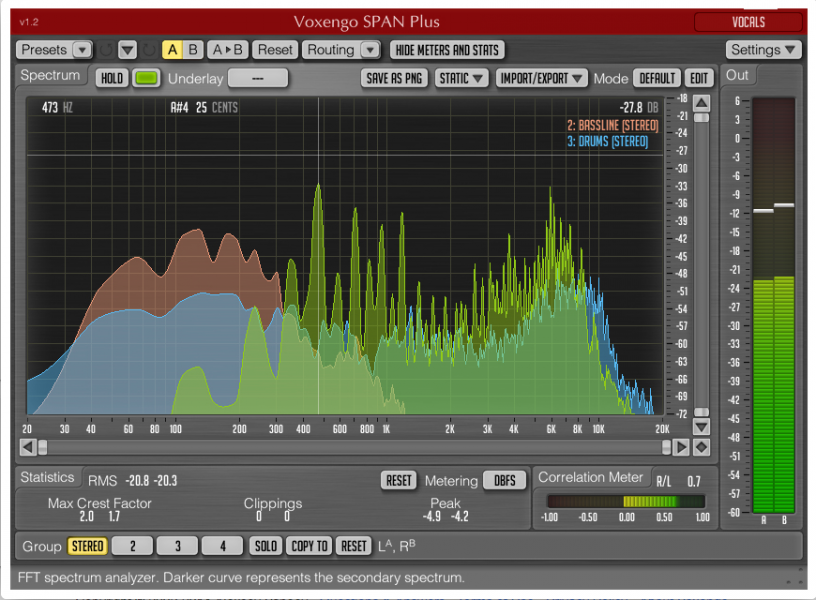Expand the IMPORT/EXPORT menu
The width and height of the screenshot is (816, 600).
tap(541, 78)
